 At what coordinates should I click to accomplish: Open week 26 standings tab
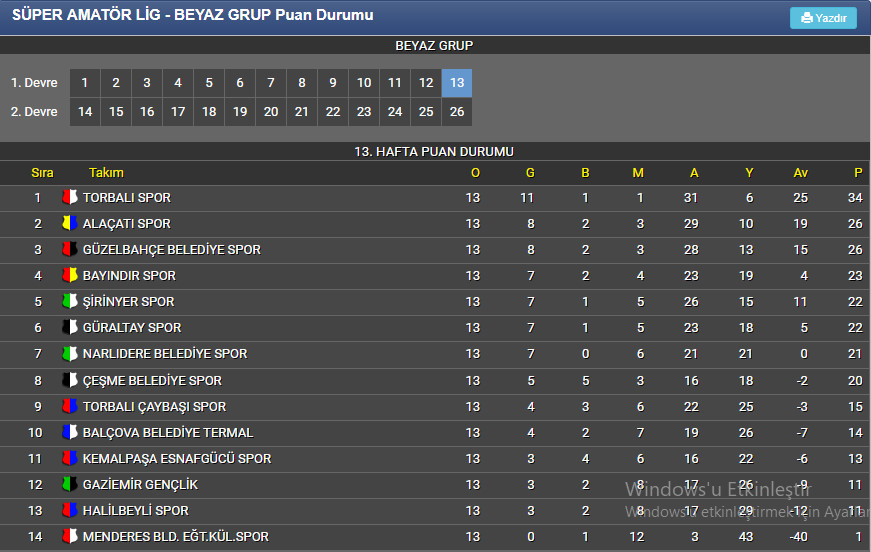(457, 112)
